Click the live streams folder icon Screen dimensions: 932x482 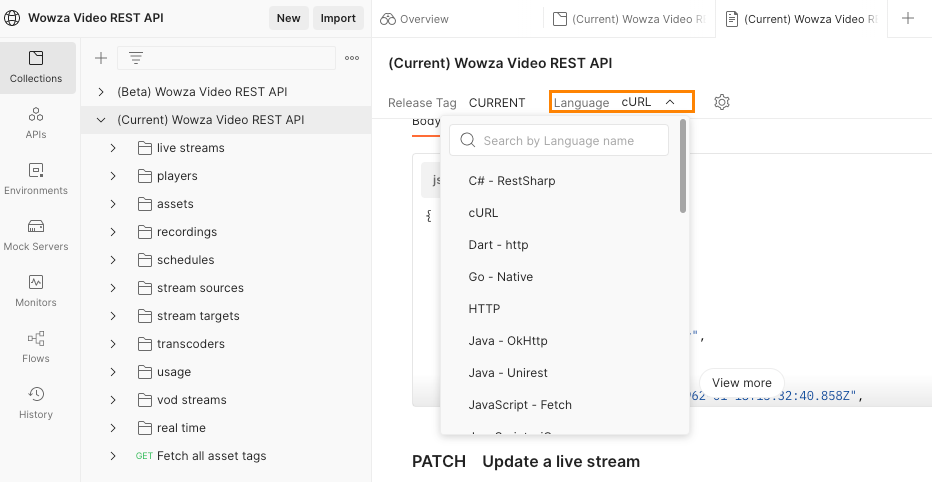pyautogui.click(x=144, y=148)
